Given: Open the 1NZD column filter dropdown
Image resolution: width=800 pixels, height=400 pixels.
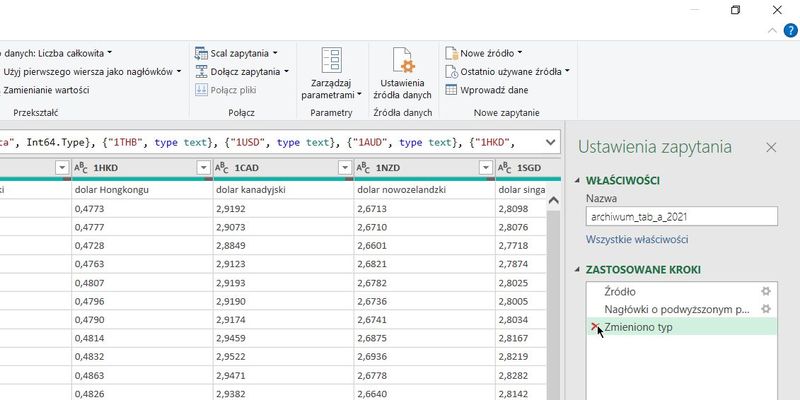Looking at the screenshot, I should [486, 167].
